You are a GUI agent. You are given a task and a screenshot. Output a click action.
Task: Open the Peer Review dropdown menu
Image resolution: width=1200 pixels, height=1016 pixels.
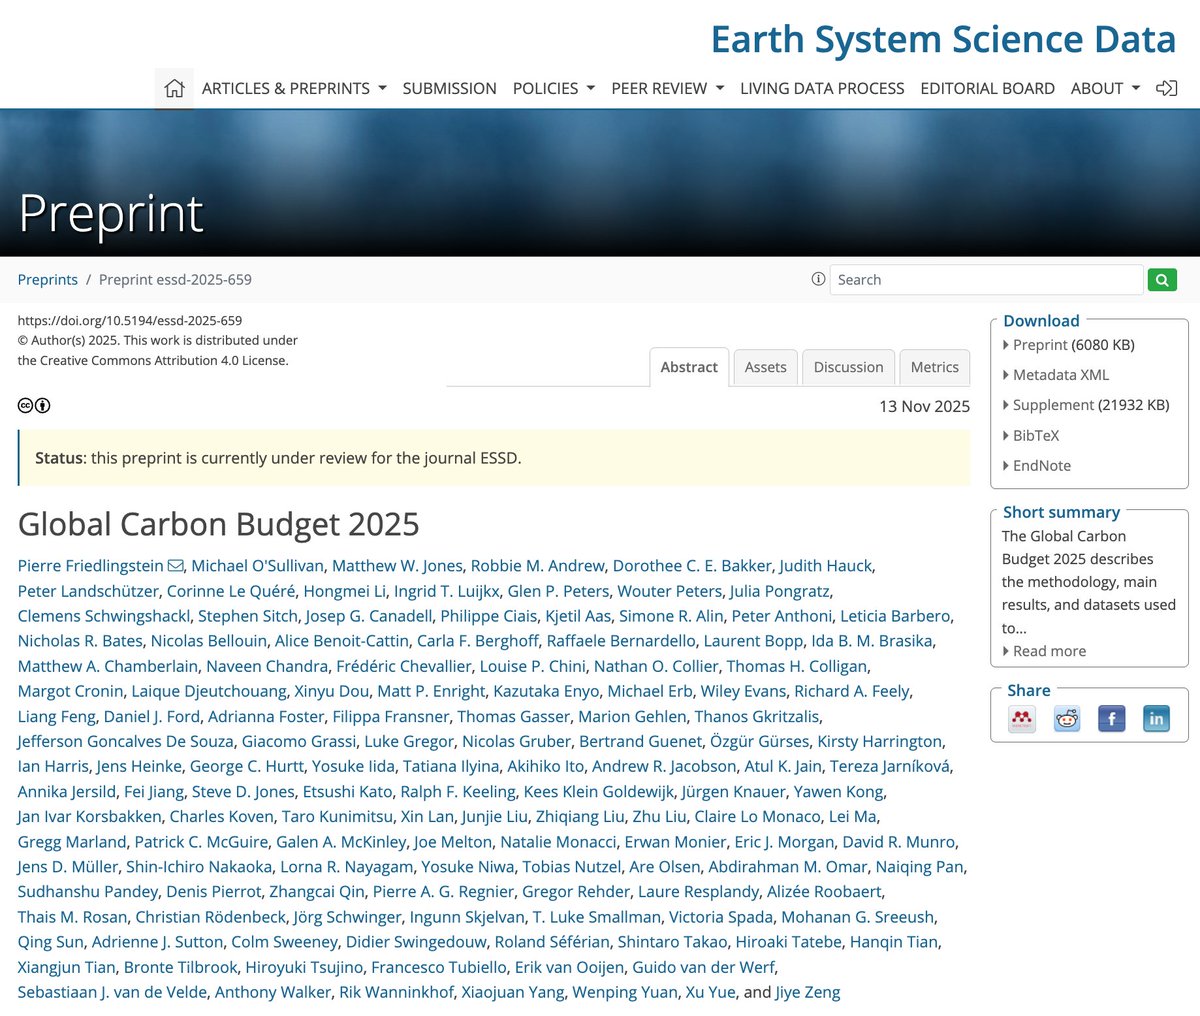pyautogui.click(x=668, y=88)
